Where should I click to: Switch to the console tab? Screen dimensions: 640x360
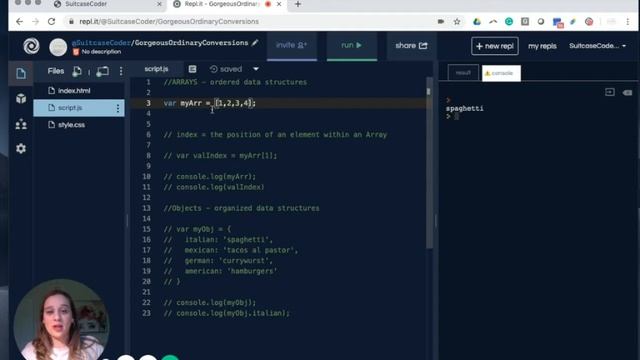(501, 73)
